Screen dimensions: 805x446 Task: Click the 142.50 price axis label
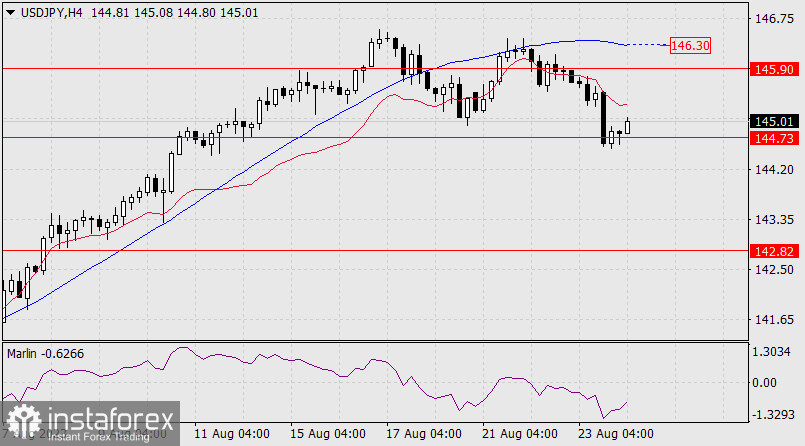click(x=774, y=269)
